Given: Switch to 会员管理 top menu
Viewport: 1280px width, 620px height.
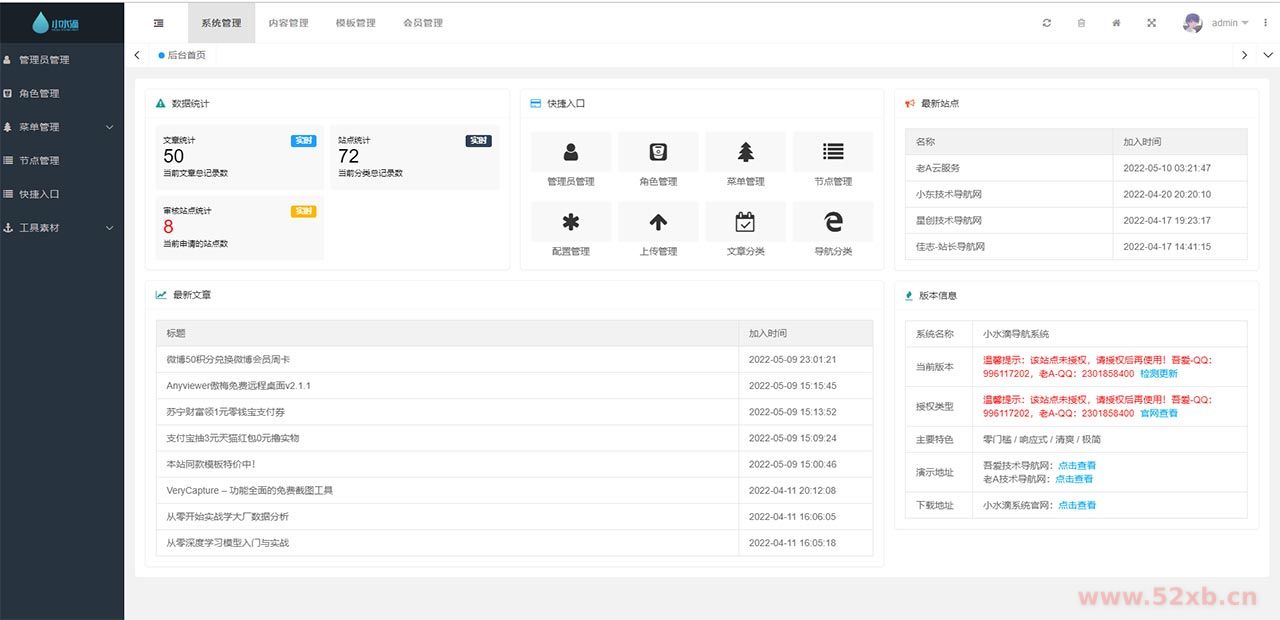Looking at the screenshot, I should pos(422,23).
